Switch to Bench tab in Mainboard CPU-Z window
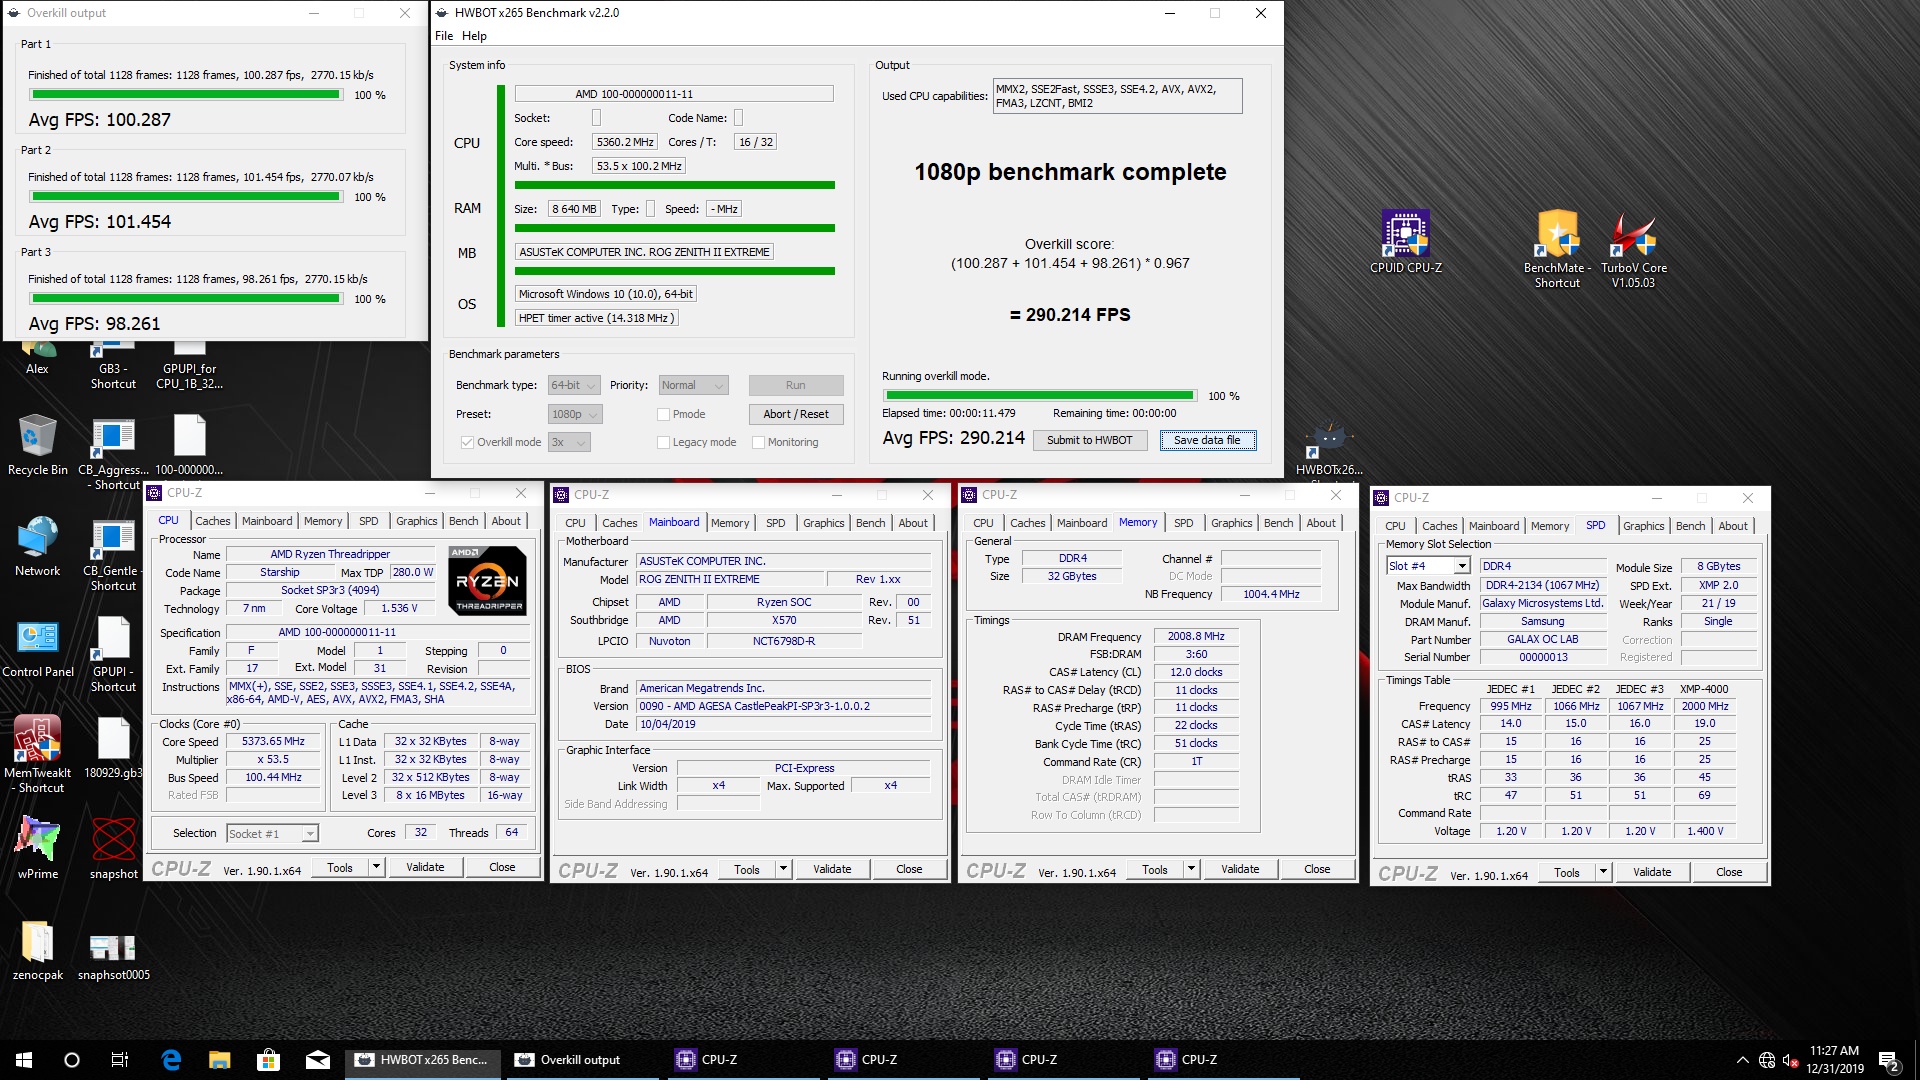 click(x=870, y=523)
